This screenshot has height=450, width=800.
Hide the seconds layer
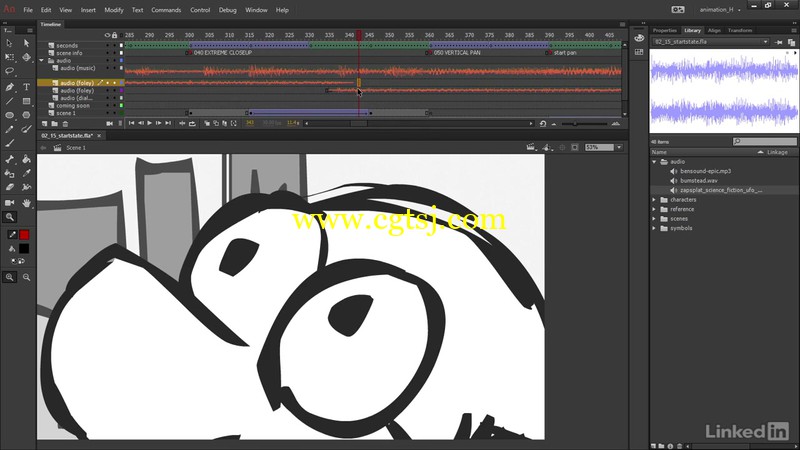(107, 45)
